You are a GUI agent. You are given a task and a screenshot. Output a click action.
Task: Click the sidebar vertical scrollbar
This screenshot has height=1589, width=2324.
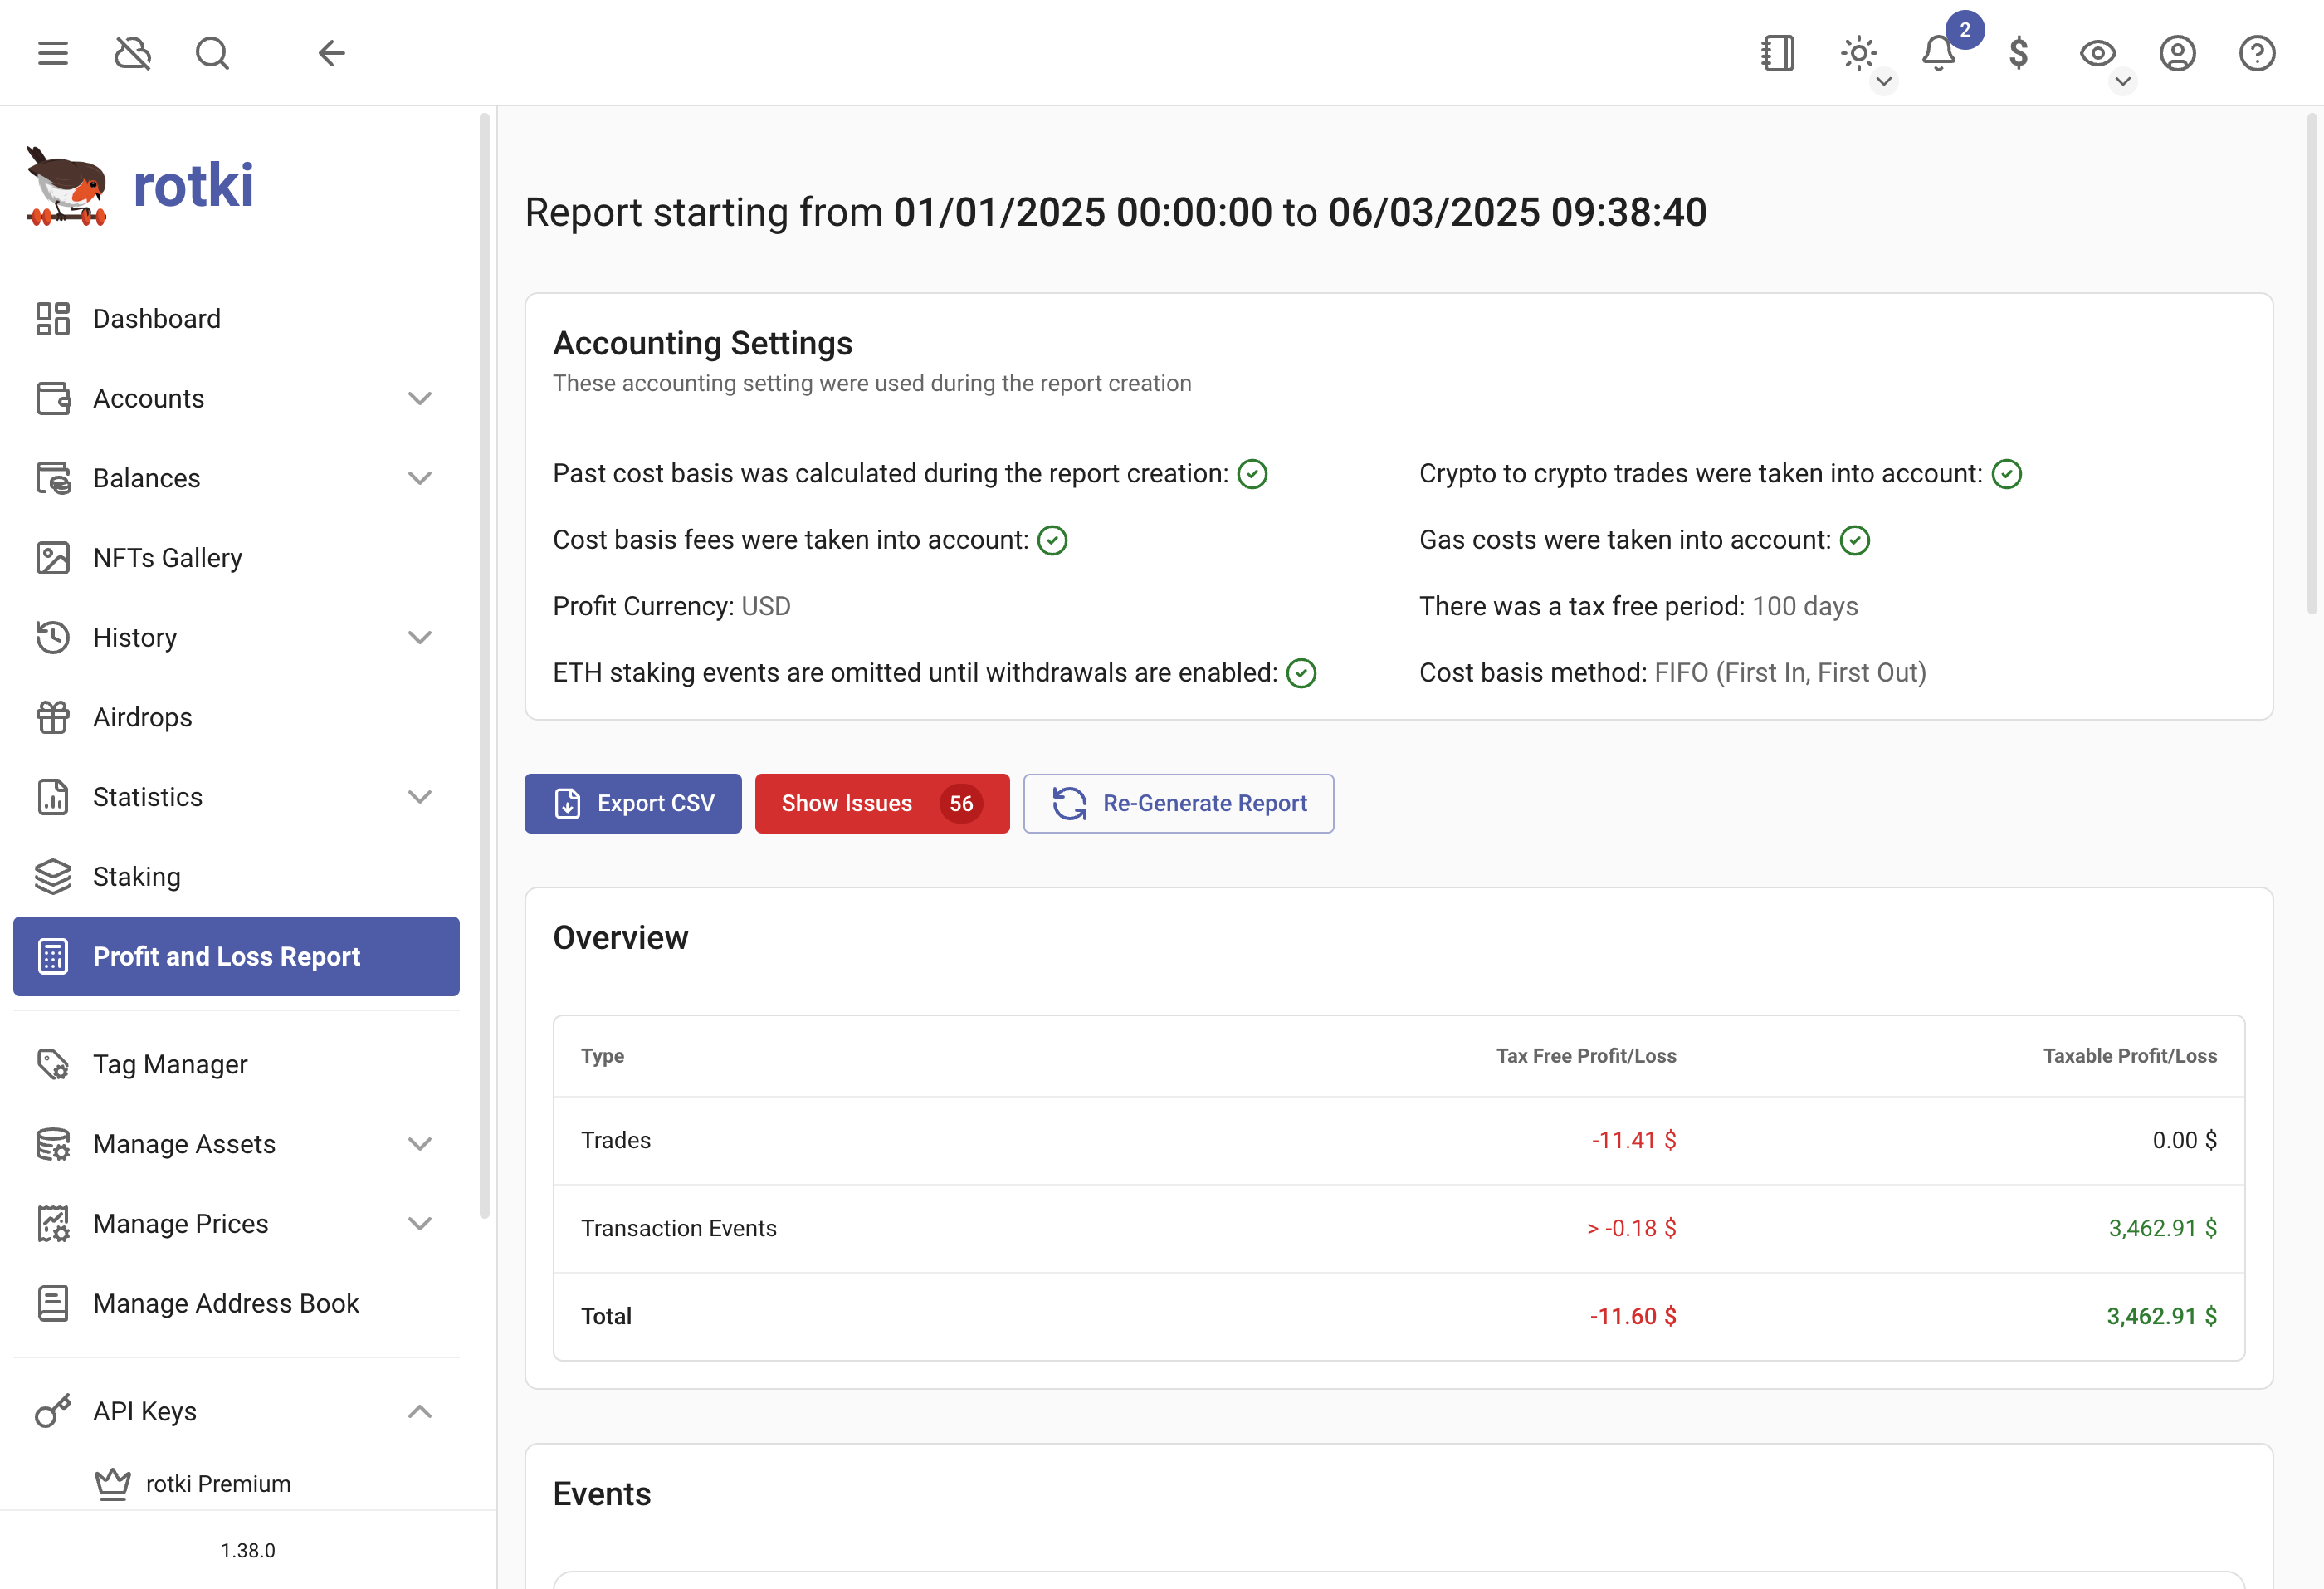click(x=485, y=665)
